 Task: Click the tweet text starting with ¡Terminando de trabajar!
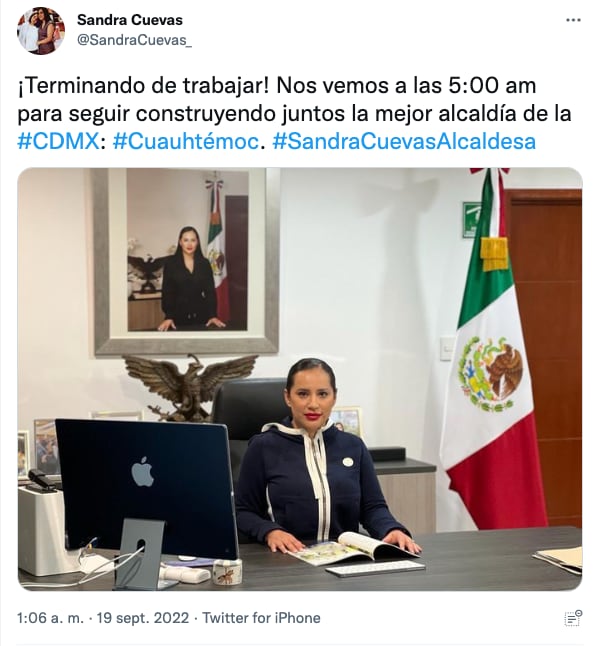[294, 114]
